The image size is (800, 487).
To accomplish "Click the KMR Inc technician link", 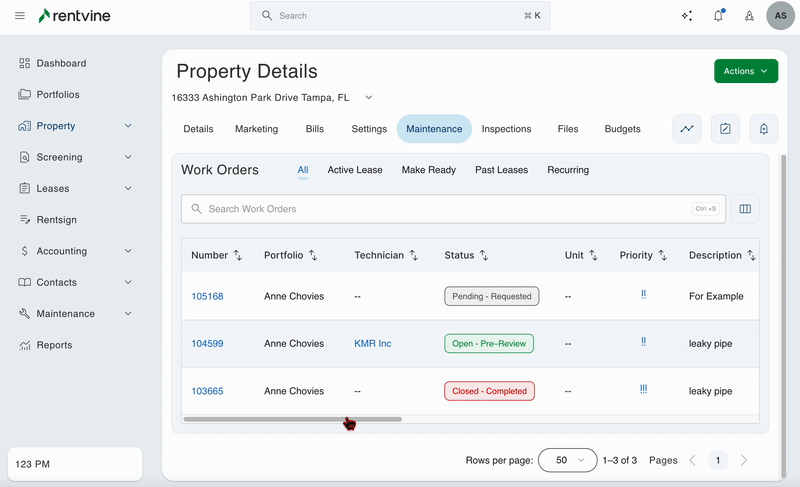I will coord(372,343).
